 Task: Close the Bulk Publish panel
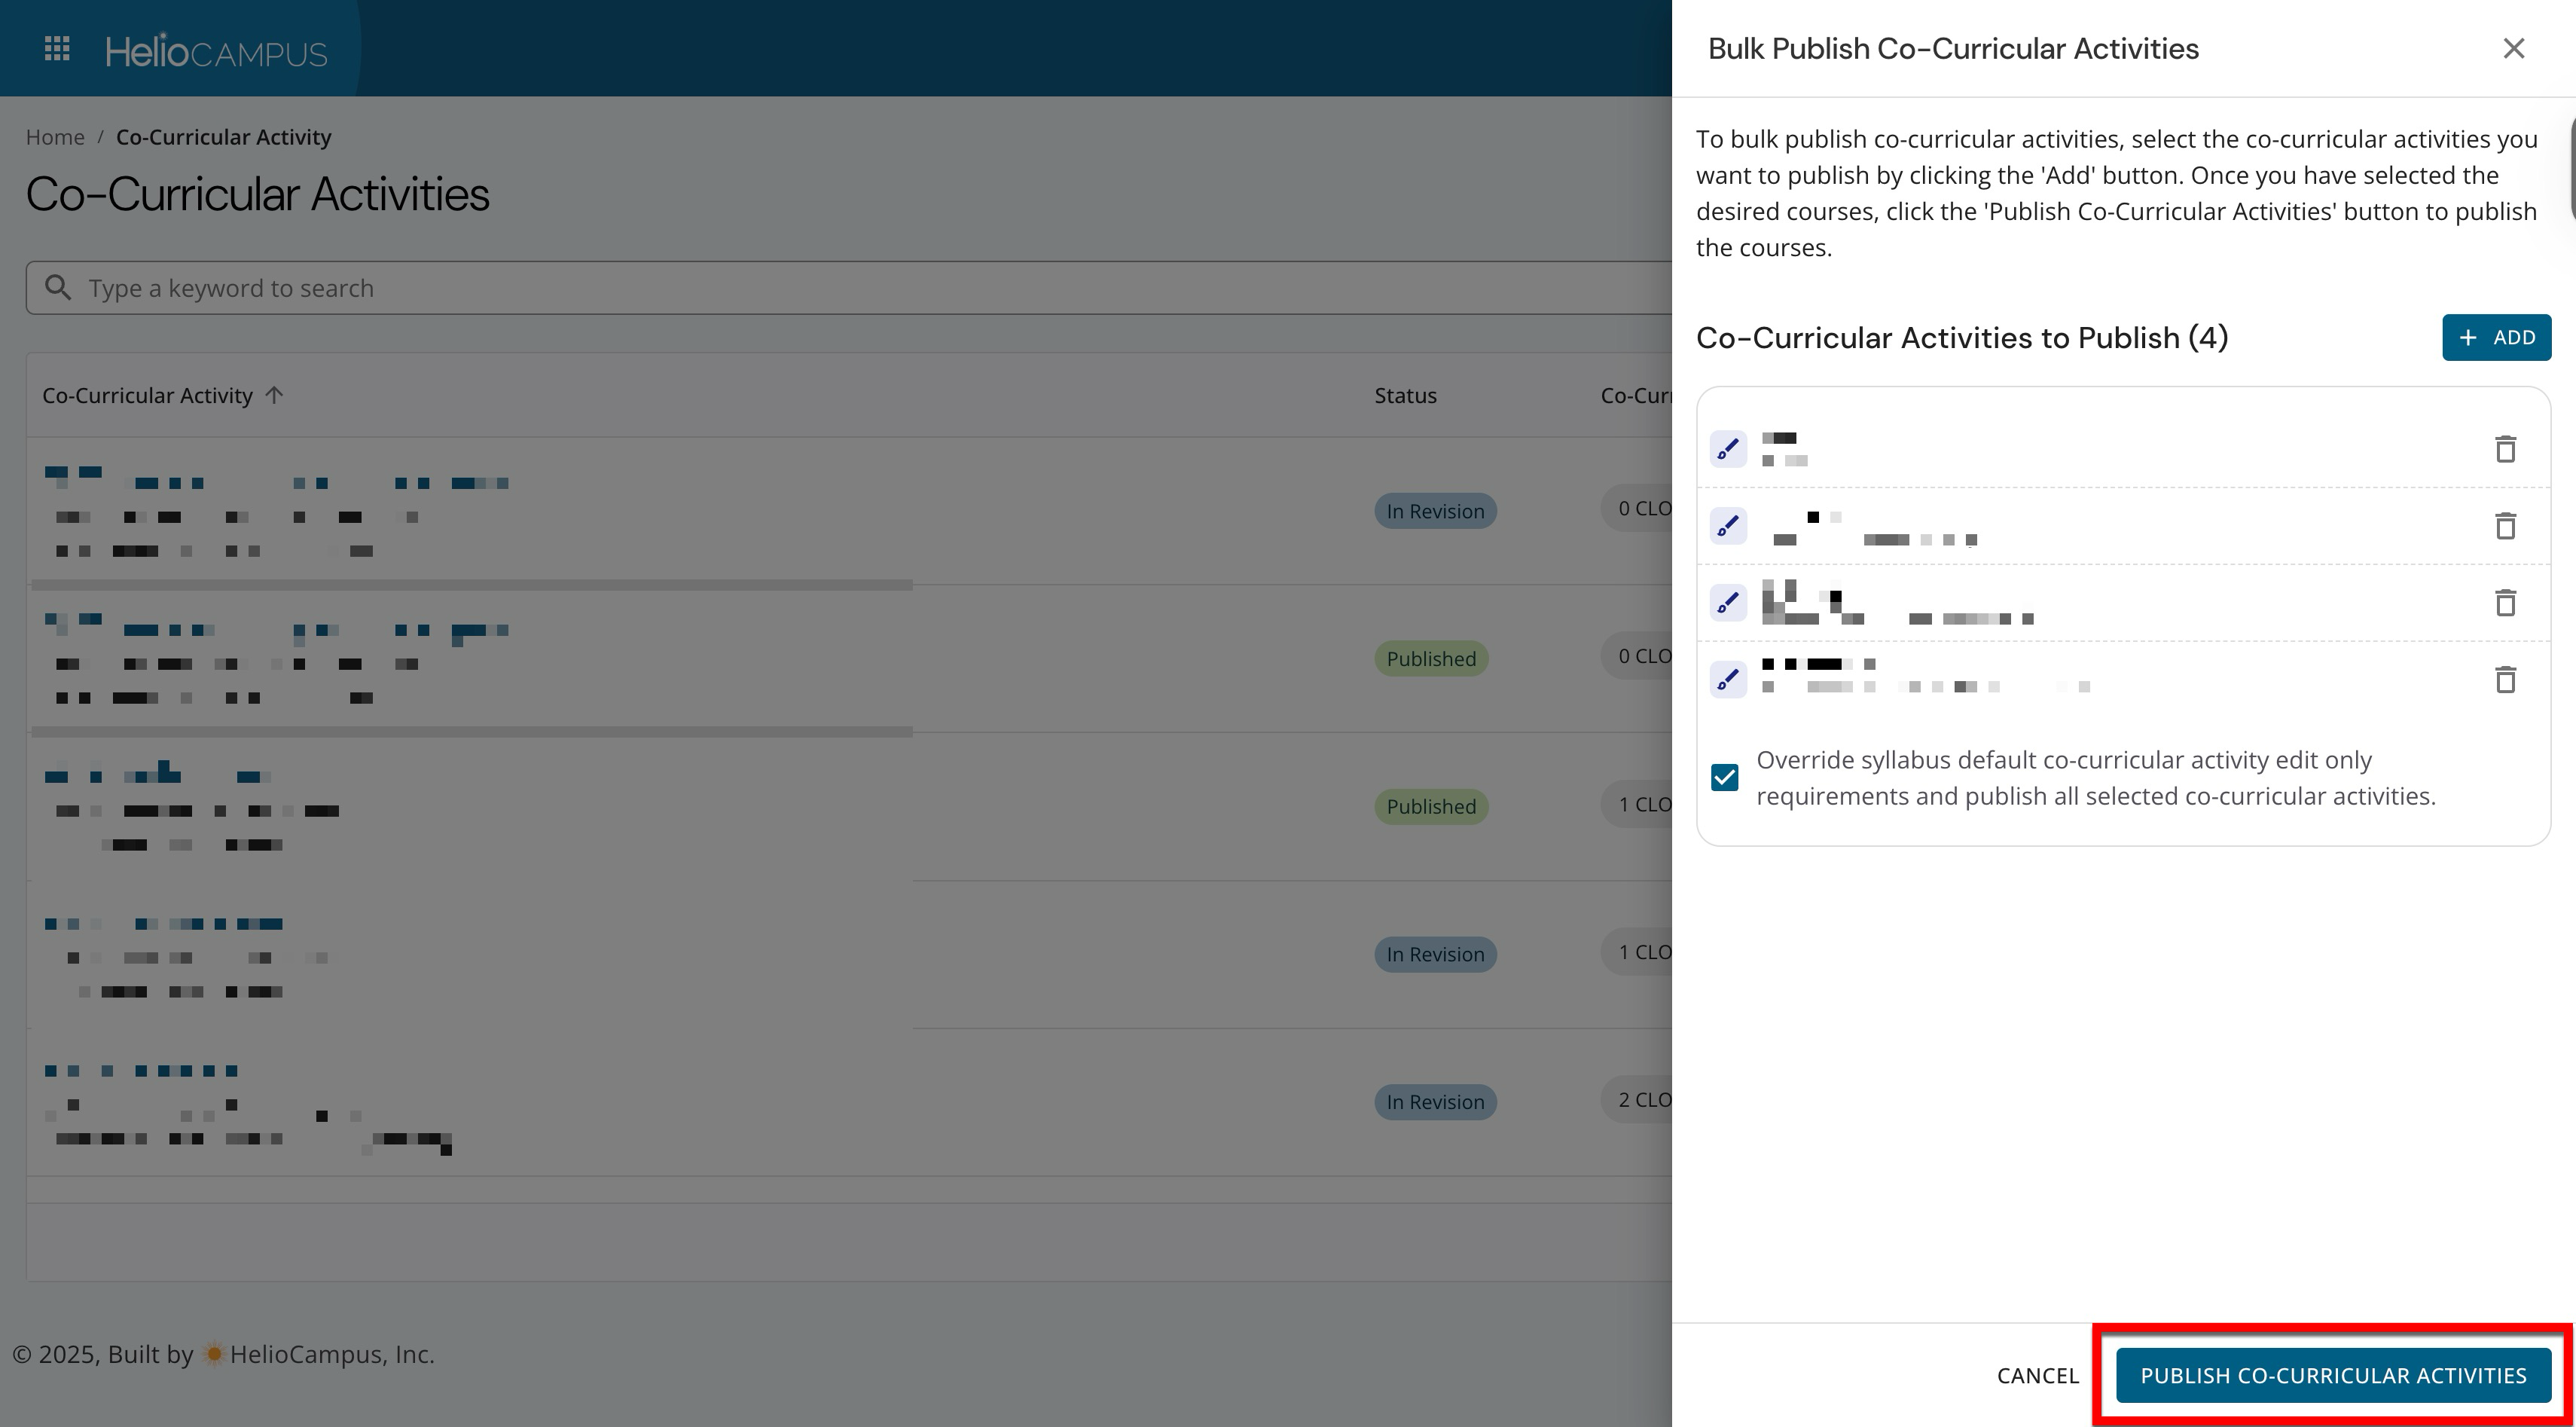pos(2513,48)
